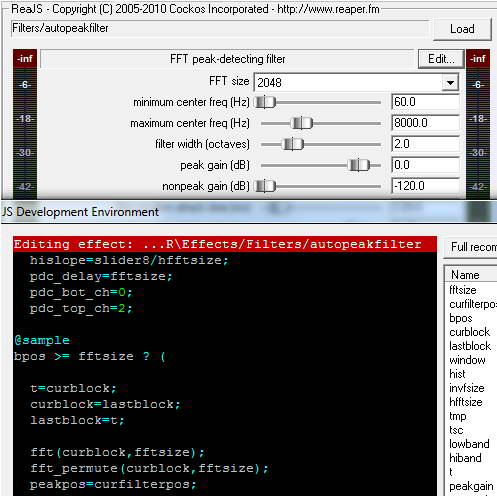Select the lowband variable in the list

(x=469, y=444)
